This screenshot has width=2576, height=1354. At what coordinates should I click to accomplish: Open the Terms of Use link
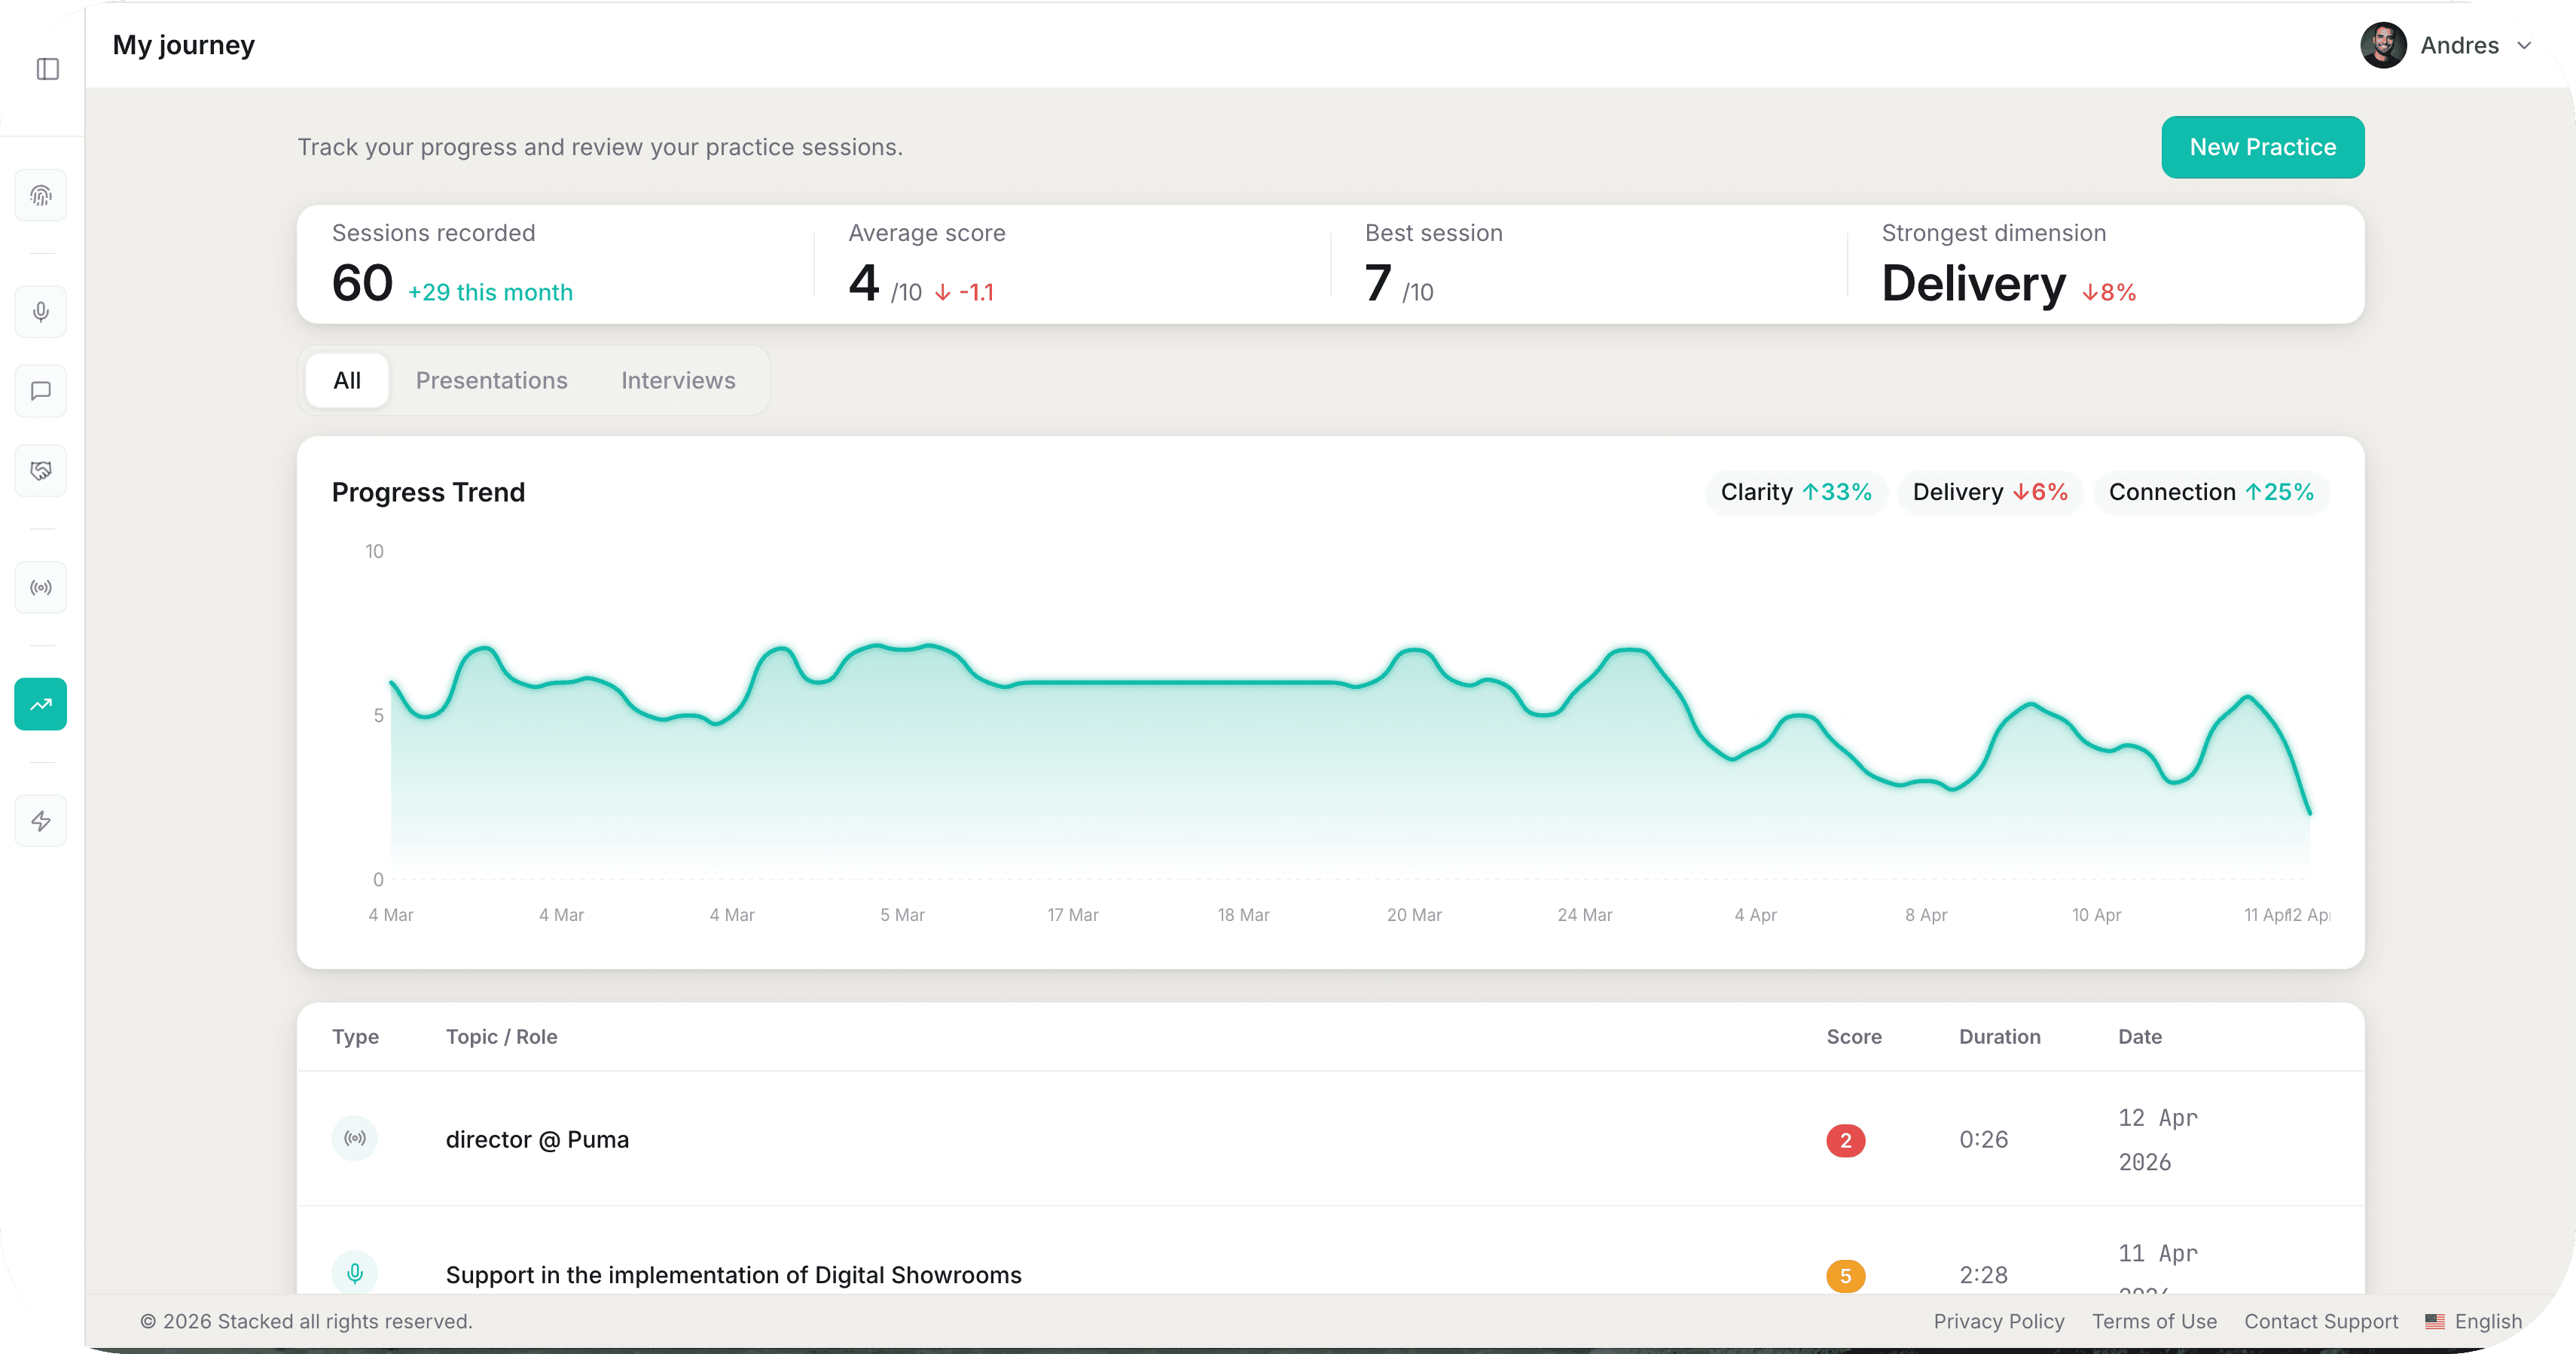(2154, 1321)
